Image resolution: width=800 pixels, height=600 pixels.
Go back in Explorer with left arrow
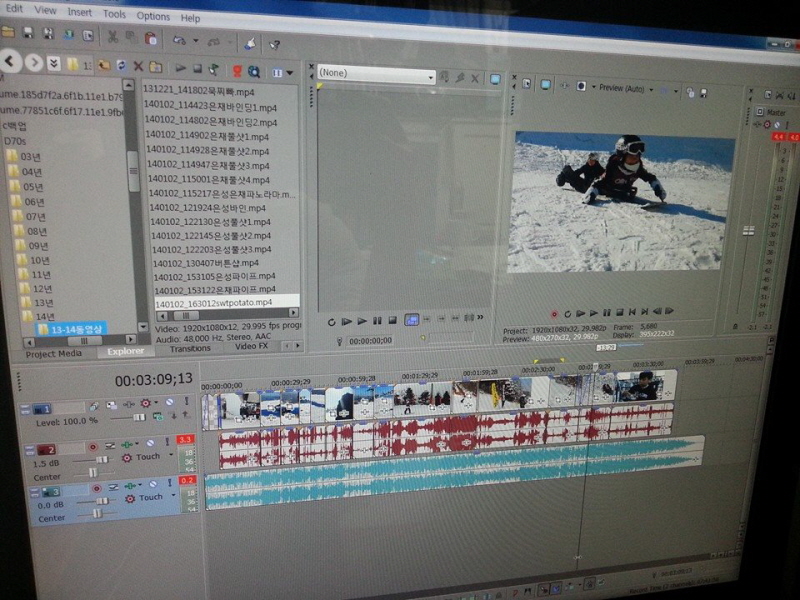point(10,62)
